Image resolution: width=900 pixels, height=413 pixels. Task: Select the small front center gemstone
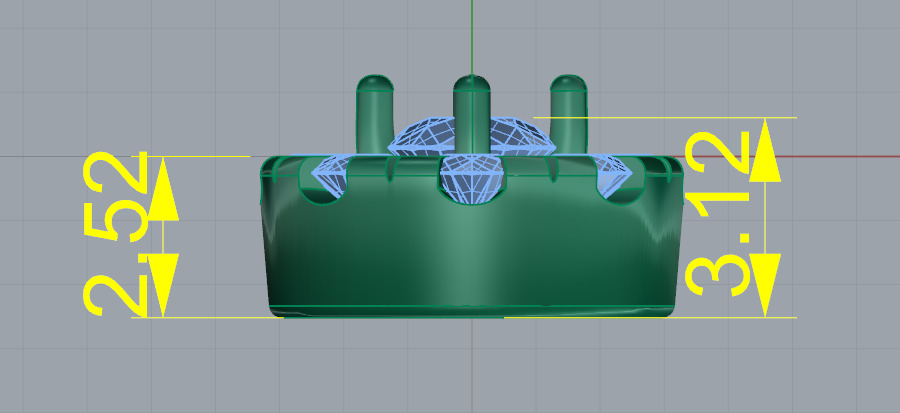pyautogui.click(x=472, y=180)
